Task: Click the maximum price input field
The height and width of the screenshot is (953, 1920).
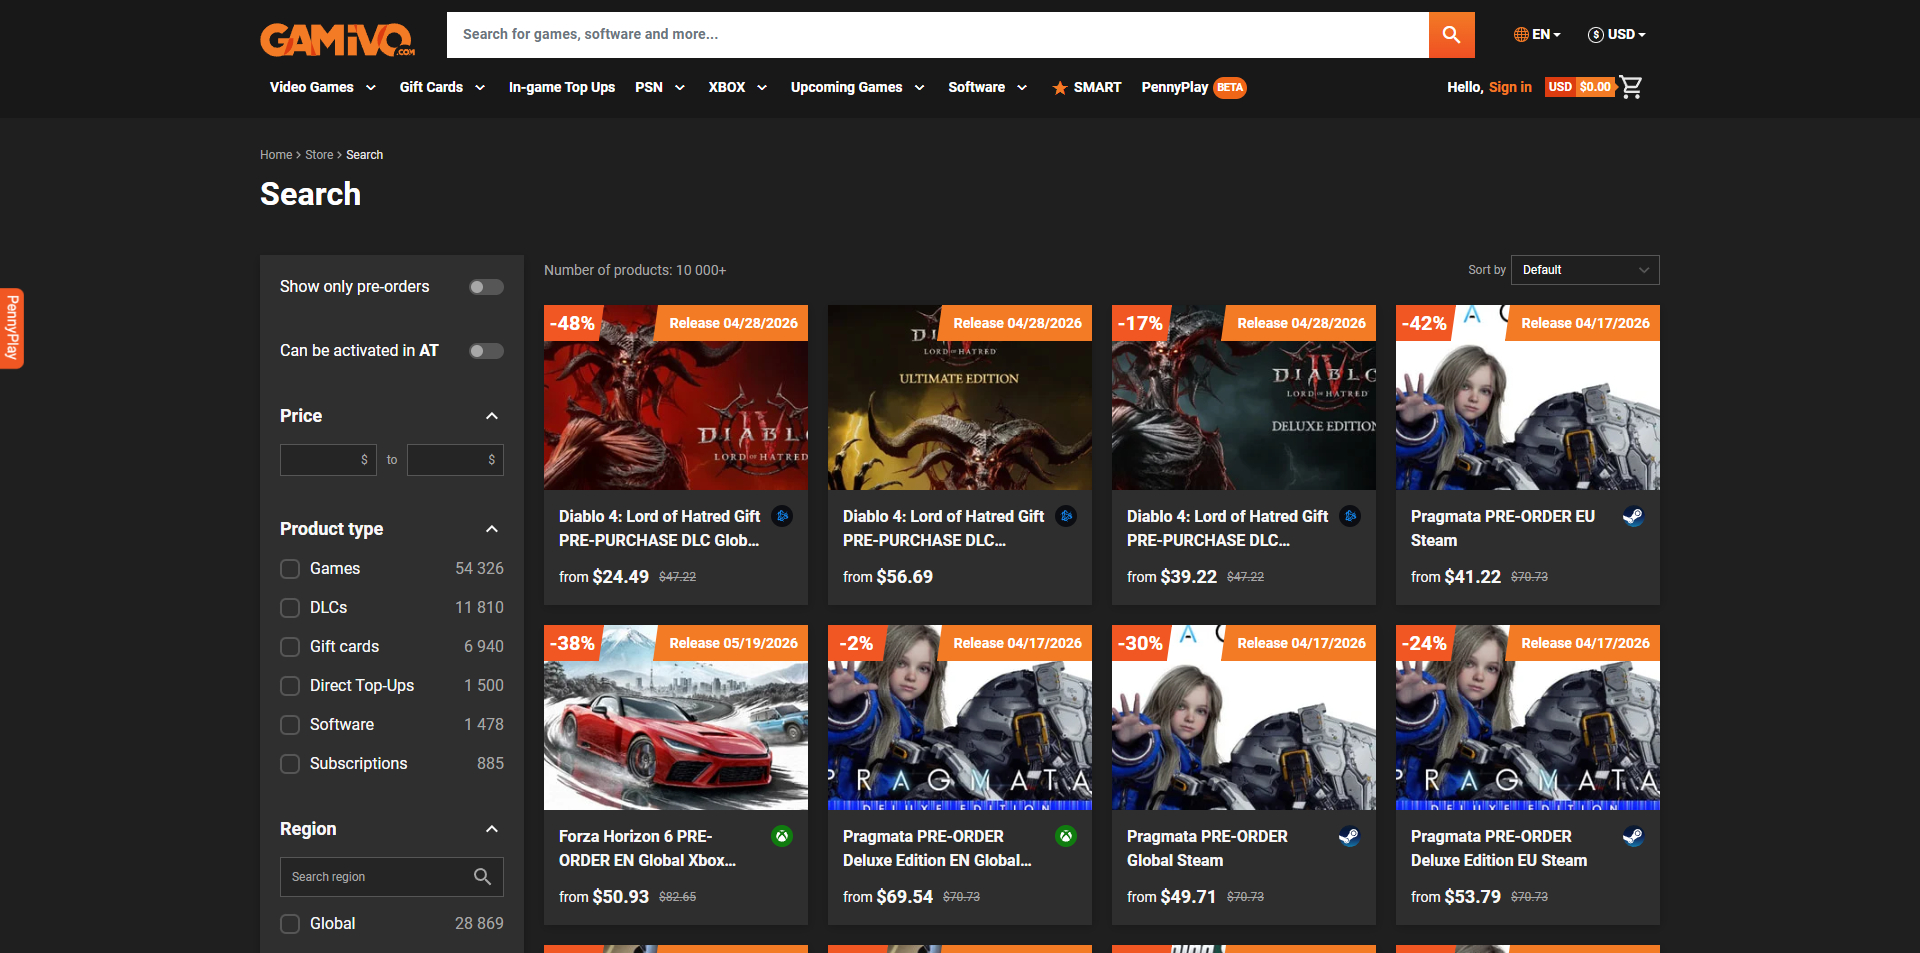Action: coord(455,460)
